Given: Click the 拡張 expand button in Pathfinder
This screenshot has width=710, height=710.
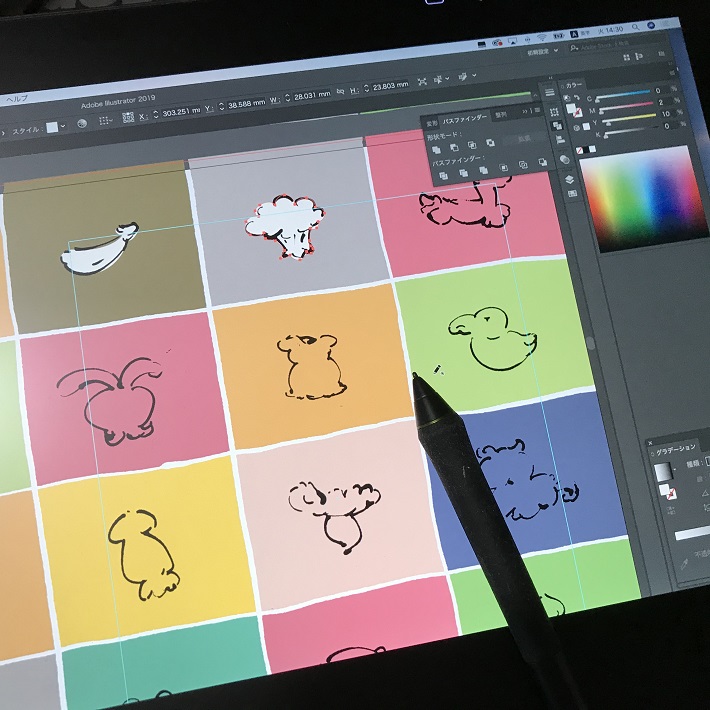Looking at the screenshot, I should tap(524, 139).
